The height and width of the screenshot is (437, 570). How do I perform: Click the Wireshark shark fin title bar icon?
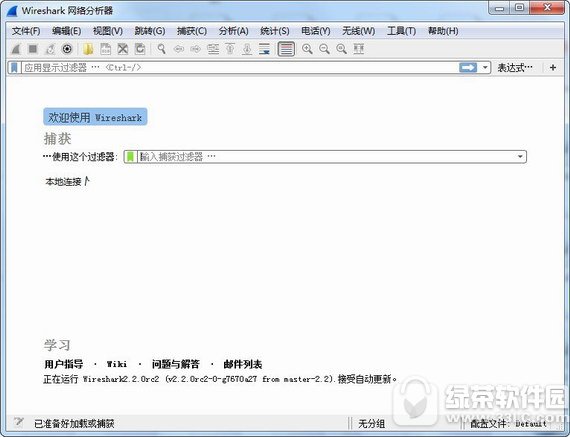coord(12,10)
